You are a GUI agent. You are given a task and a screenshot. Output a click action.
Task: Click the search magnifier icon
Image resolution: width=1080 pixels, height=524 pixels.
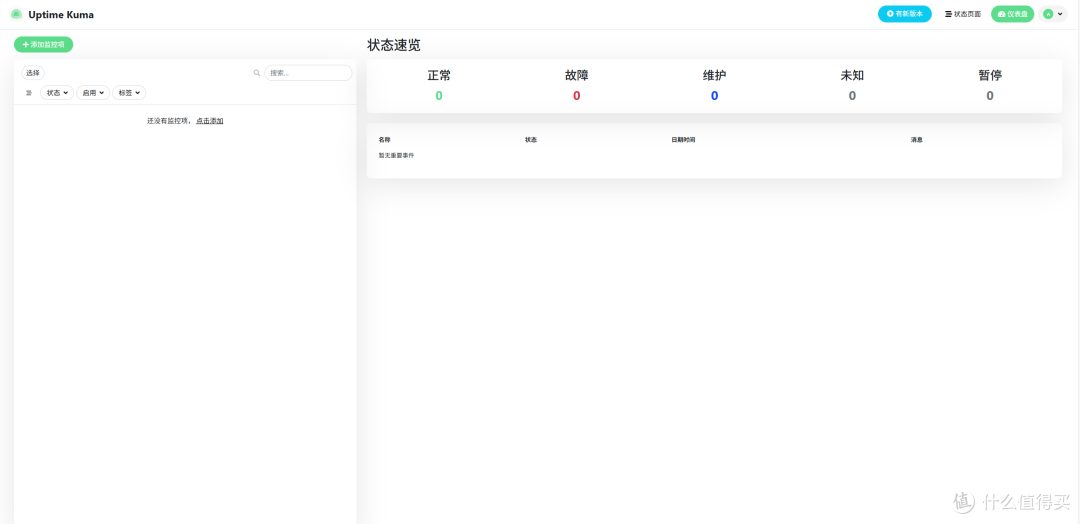(x=257, y=73)
